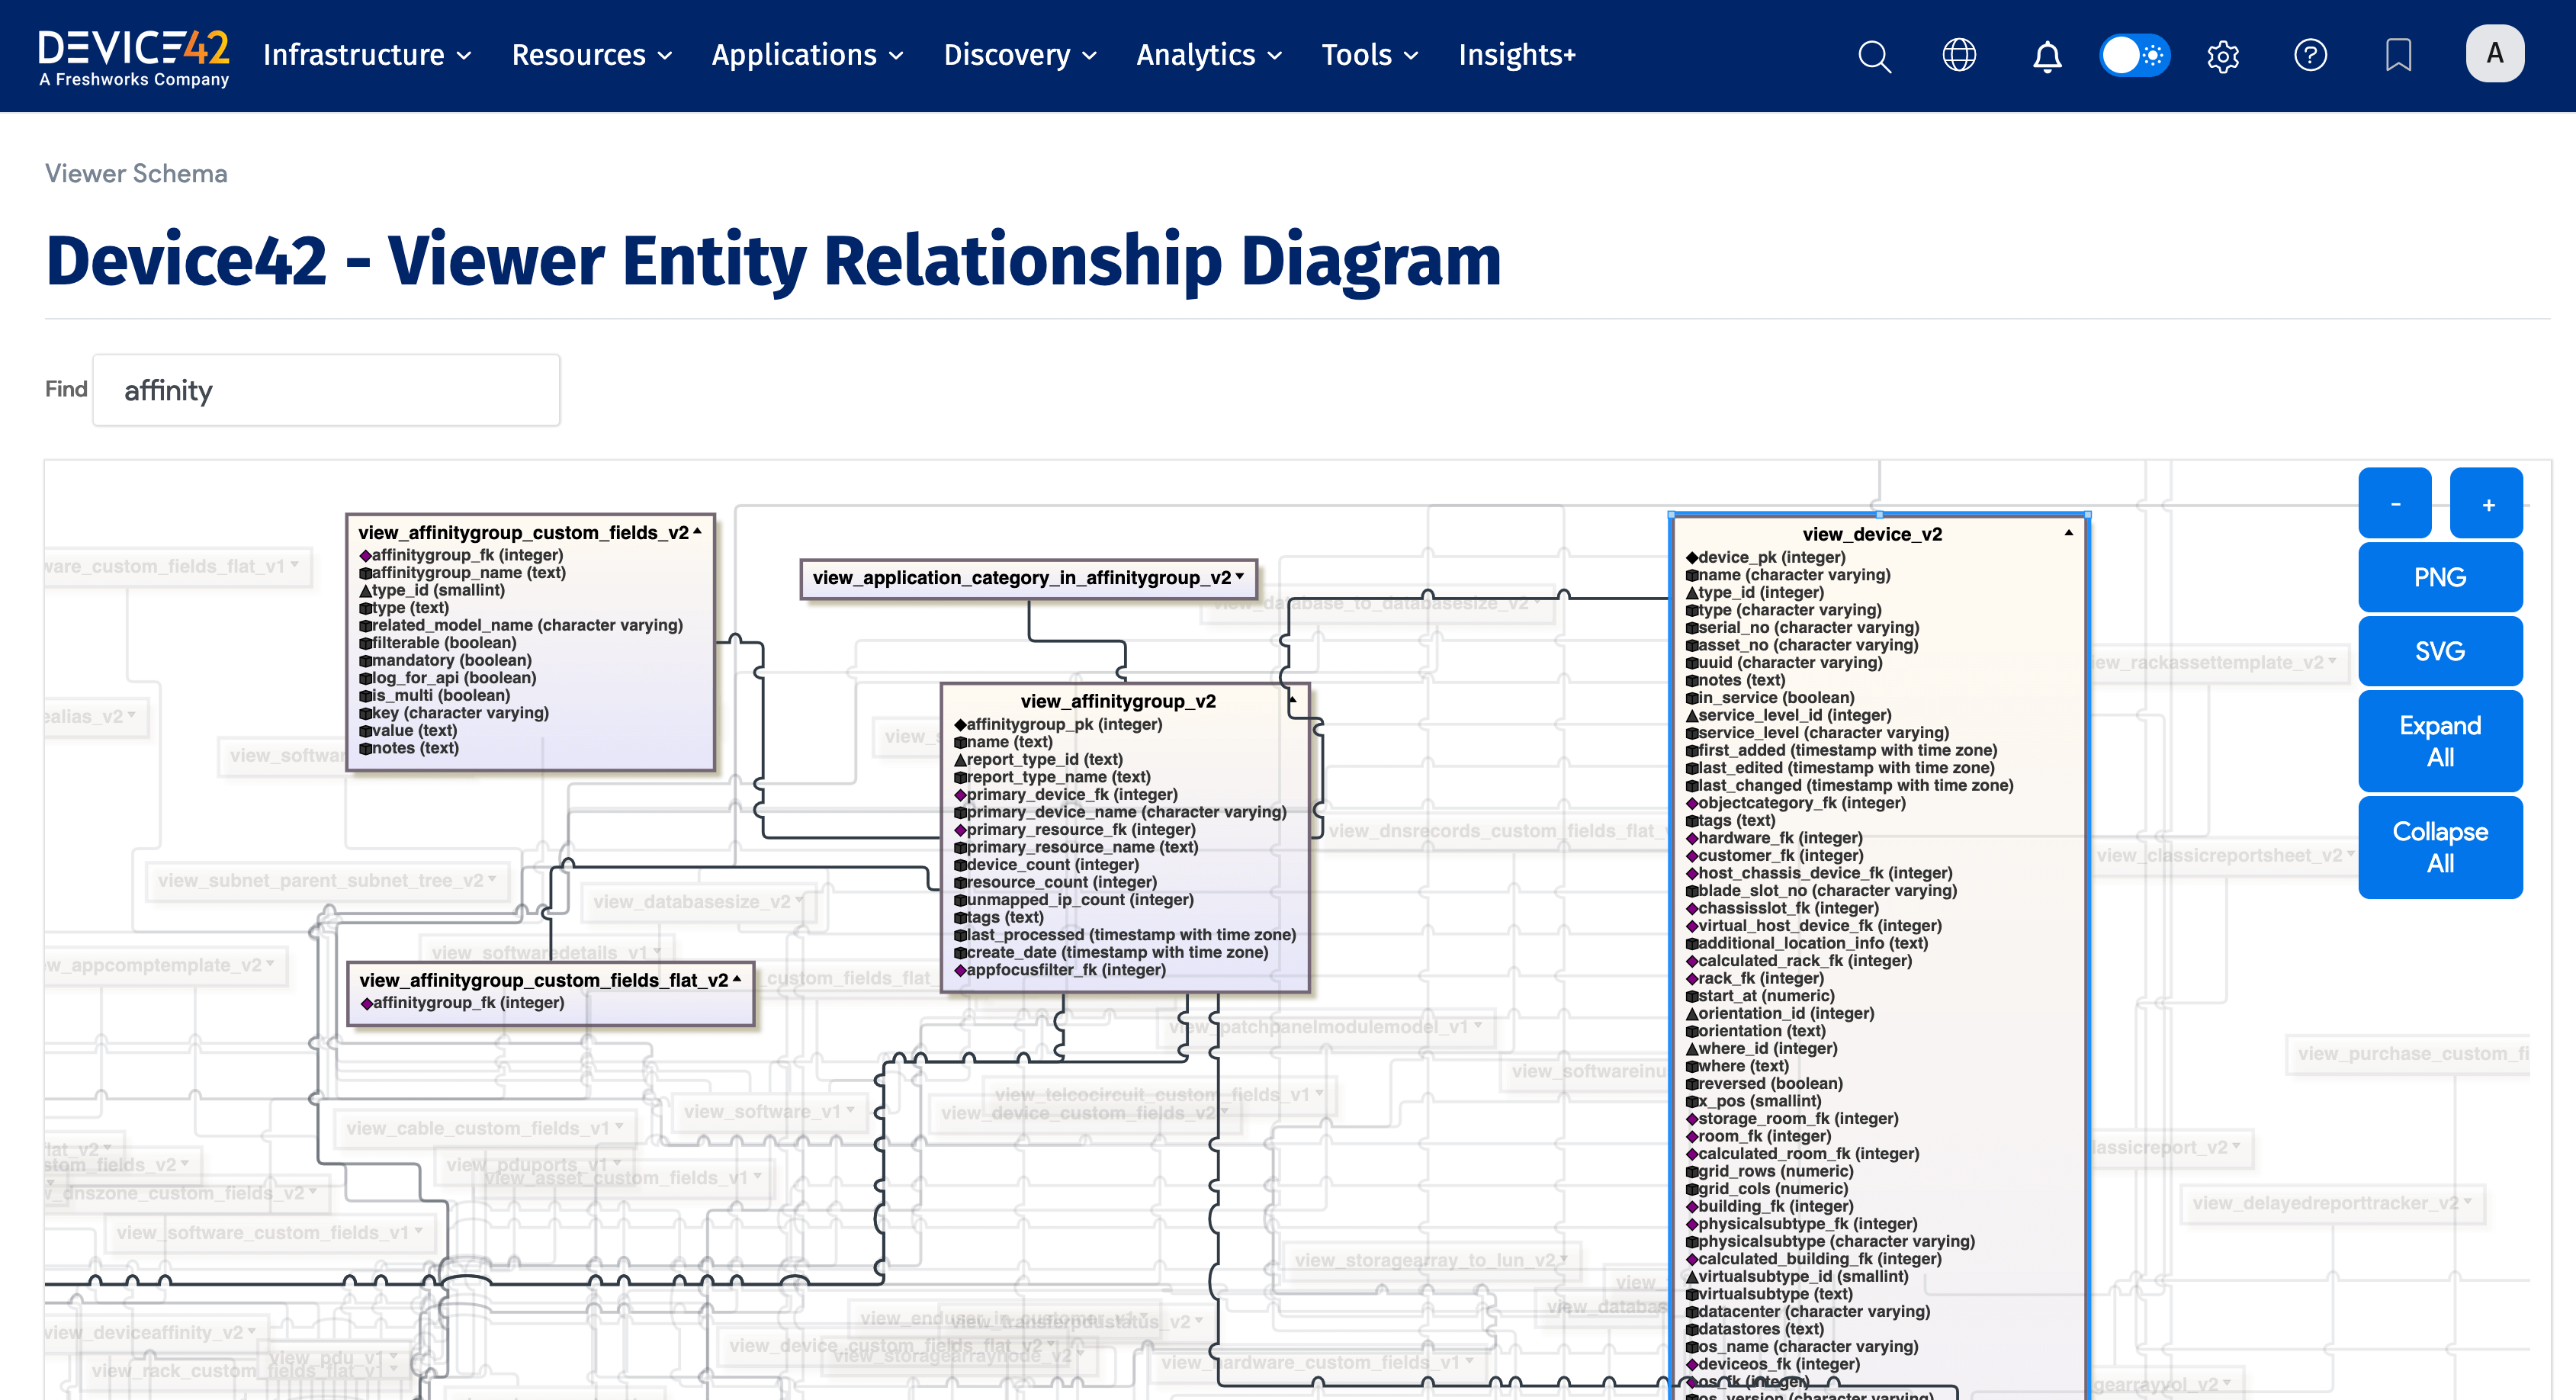Click the Viewer Schema breadcrumb
2576x1400 pixels.
136,173
